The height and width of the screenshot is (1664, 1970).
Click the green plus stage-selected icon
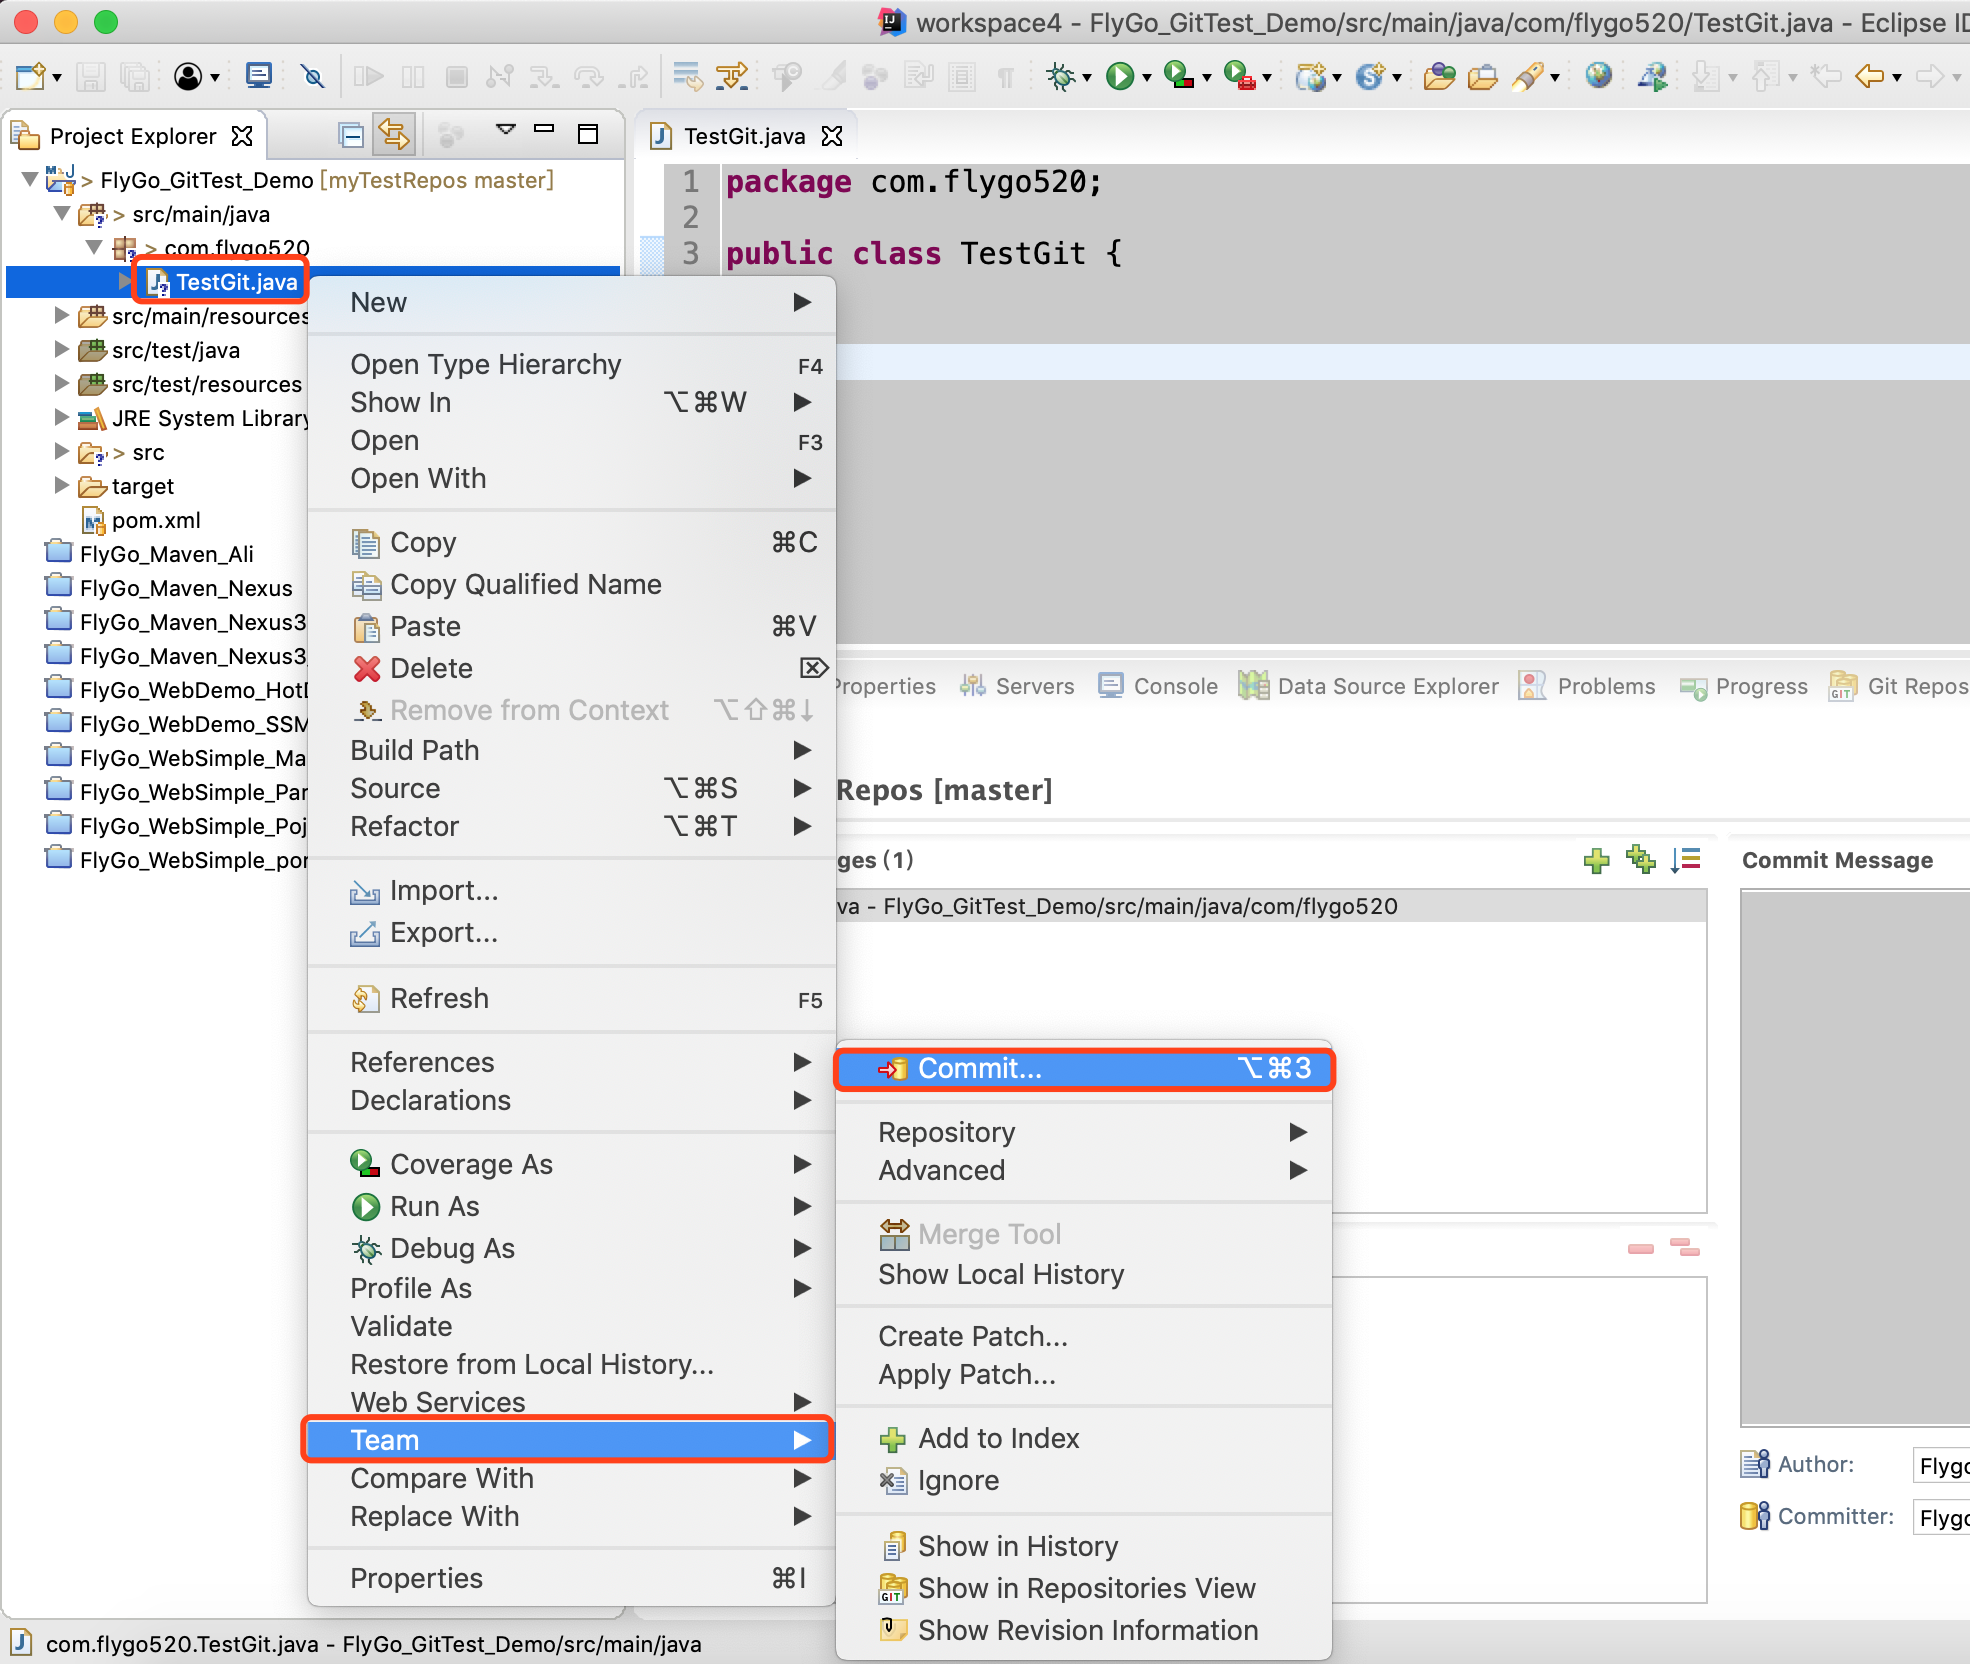(1596, 860)
